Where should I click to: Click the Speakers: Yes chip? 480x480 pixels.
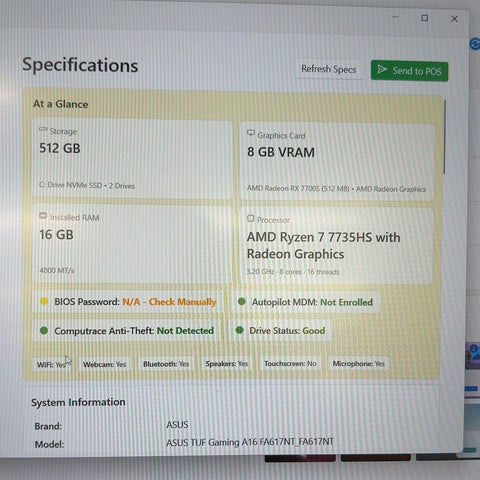(x=227, y=364)
